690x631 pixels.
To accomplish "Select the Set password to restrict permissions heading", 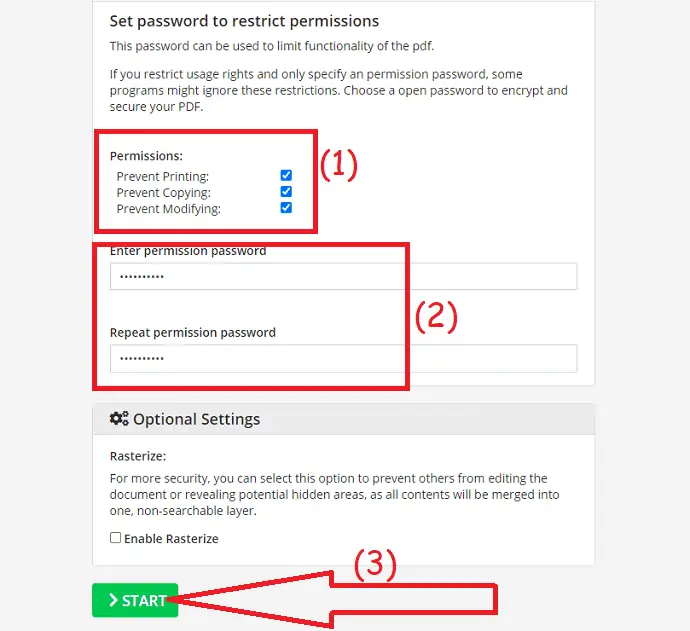I will point(244,21).
